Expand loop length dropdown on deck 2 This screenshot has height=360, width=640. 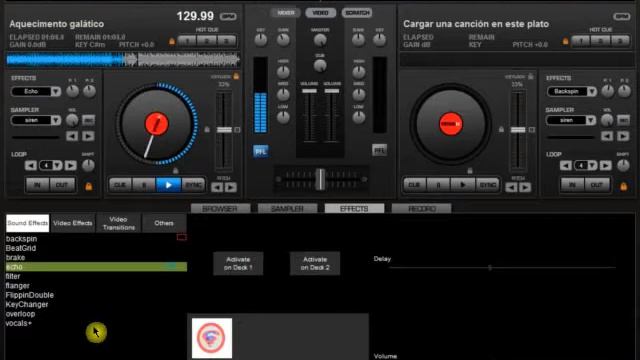pyautogui.click(x=592, y=165)
